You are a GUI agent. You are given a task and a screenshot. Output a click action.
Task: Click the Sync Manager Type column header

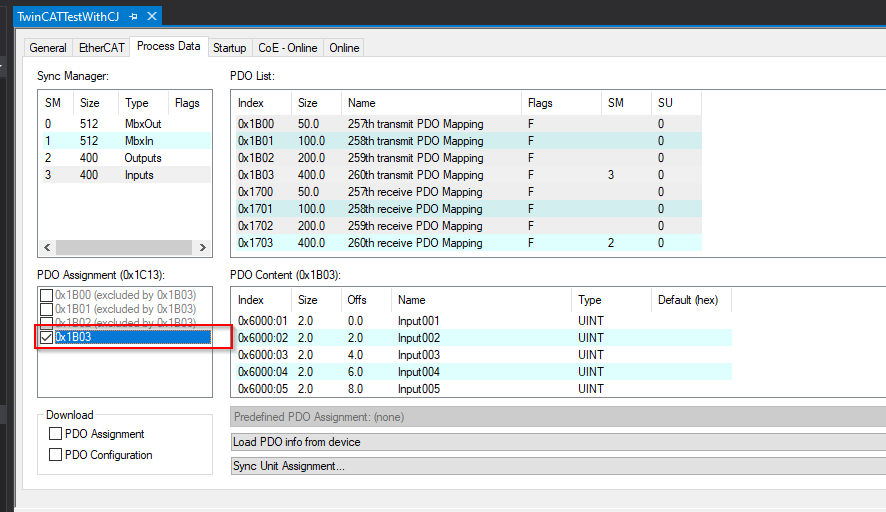(144, 103)
